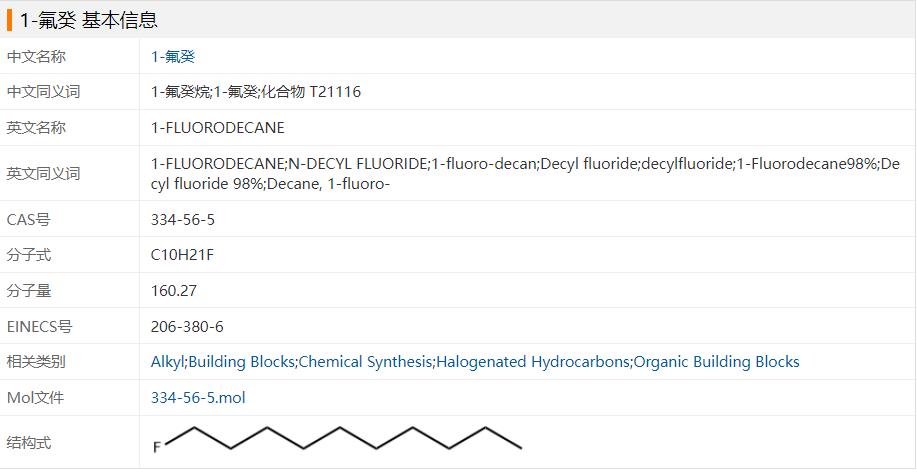Image resolution: width=917 pixels, height=474 pixels.
Task: Click the 结构式 row label
Action: [29, 443]
